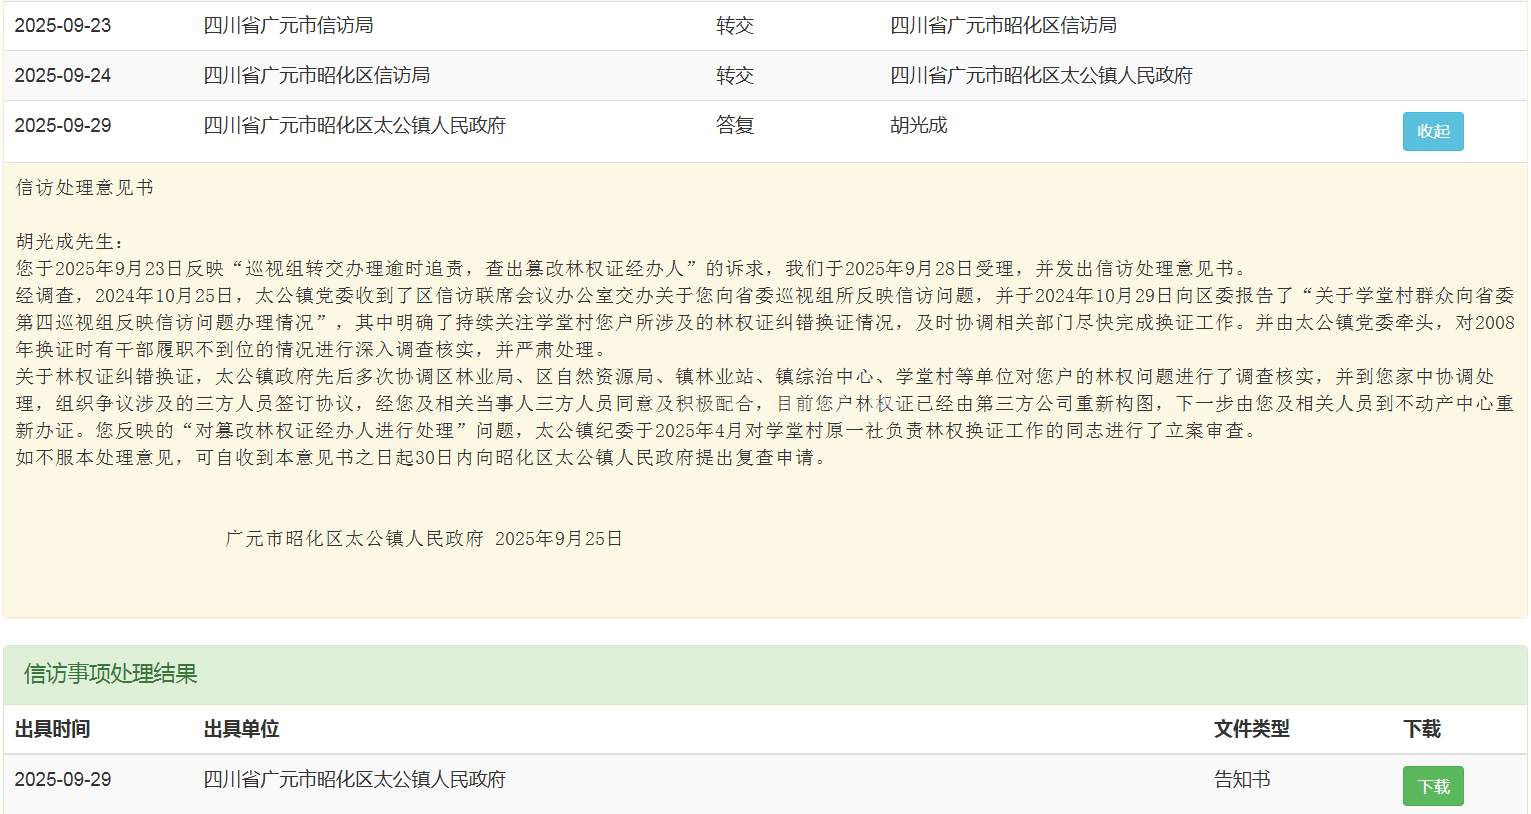Click the 信访处理意见书 title text
This screenshot has width=1531, height=814.
coord(85,188)
